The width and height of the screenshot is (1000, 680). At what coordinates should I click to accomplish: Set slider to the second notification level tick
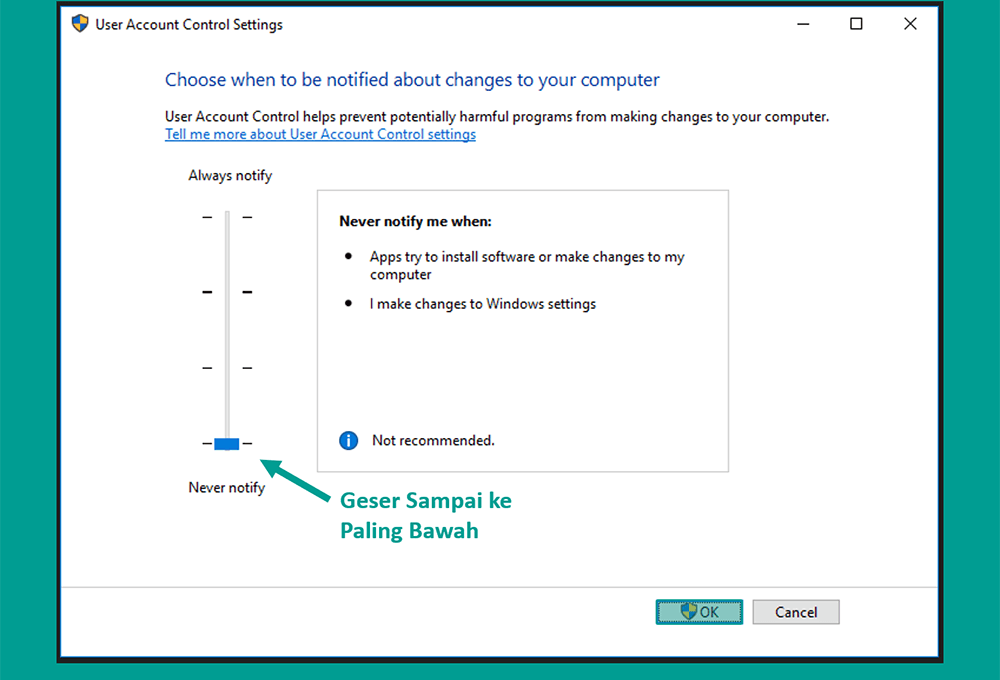pyautogui.click(x=227, y=292)
